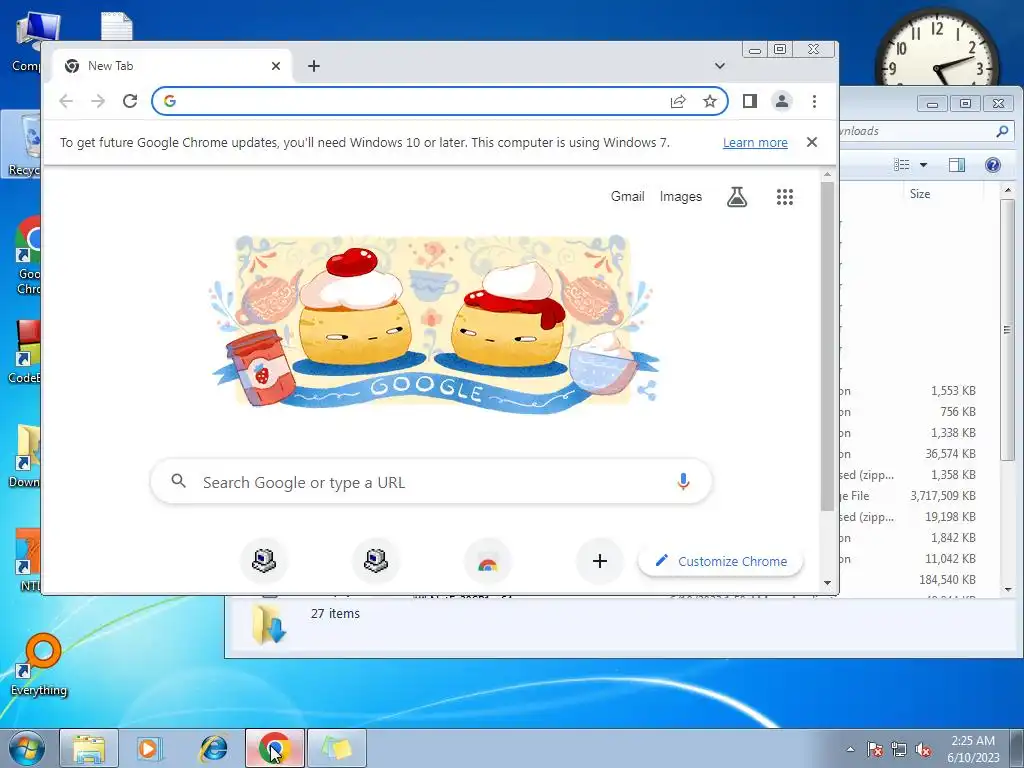Image resolution: width=1024 pixels, height=768 pixels.
Task: Add a new shortcut tile
Action: (600, 560)
